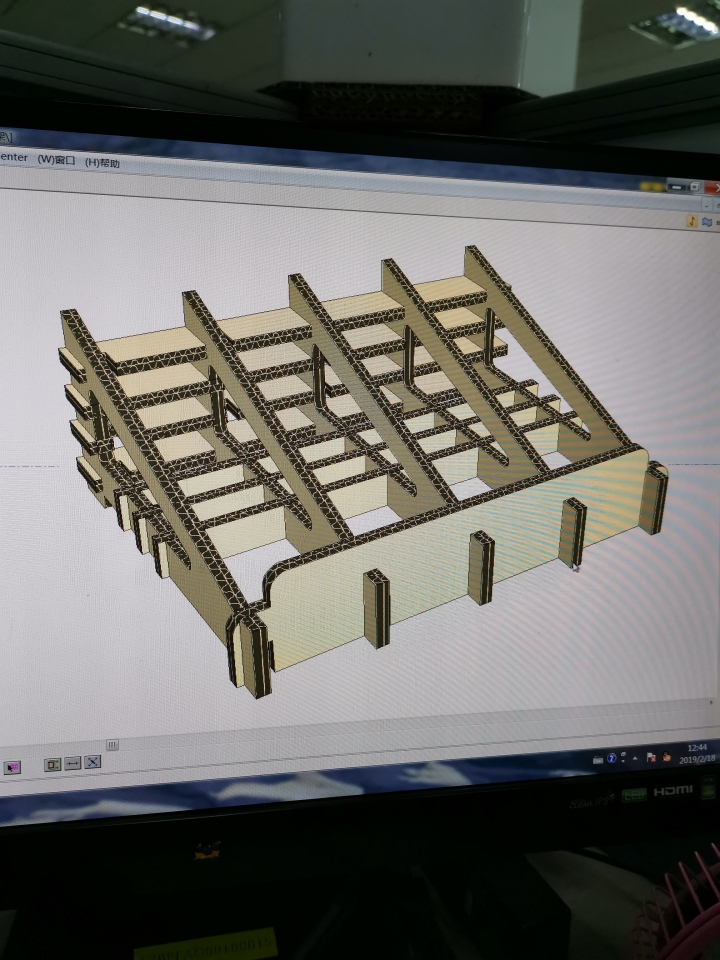Open the flag notification tray icon
This screenshot has width=720, height=960.
tap(650, 758)
